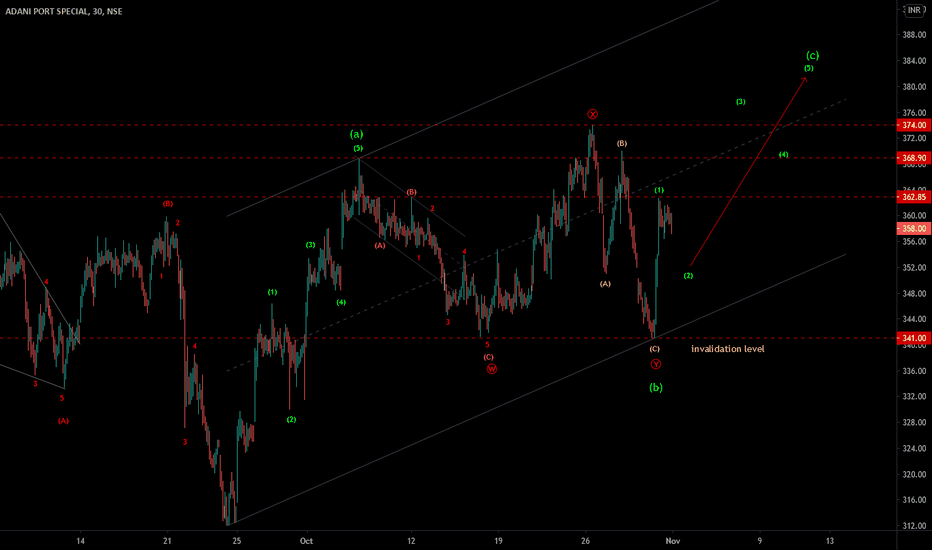Click the 9 date label on time axis
This screenshot has width=932, height=550.
point(760,541)
